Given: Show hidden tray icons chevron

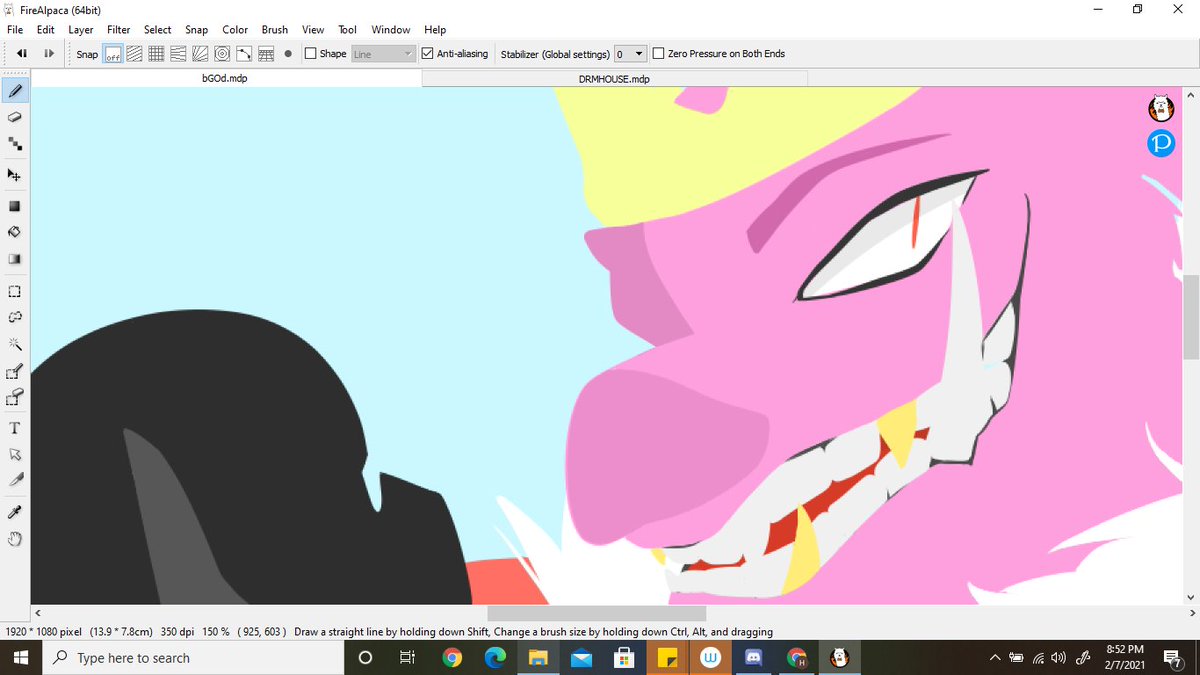Looking at the screenshot, I should pyautogui.click(x=995, y=658).
